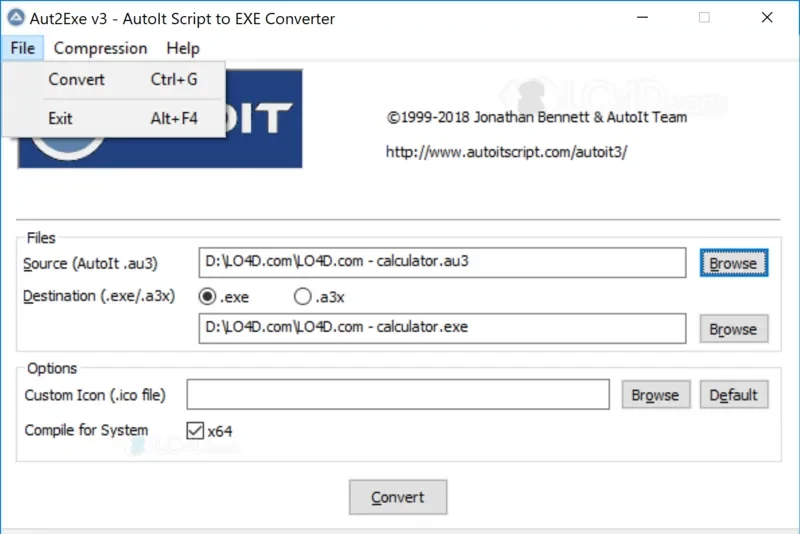Click the Destination .exe path input field
The height and width of the screenshot is (534, 800).
coord(442,328)
